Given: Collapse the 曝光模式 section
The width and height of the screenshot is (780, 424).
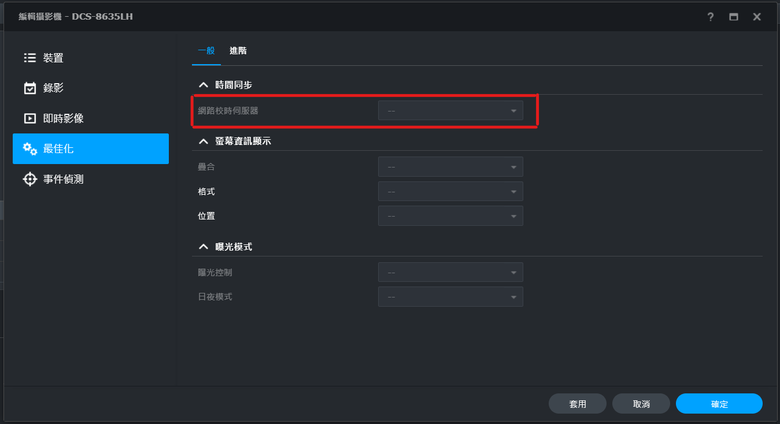Looking at the screenshot, I should (203, 247).
